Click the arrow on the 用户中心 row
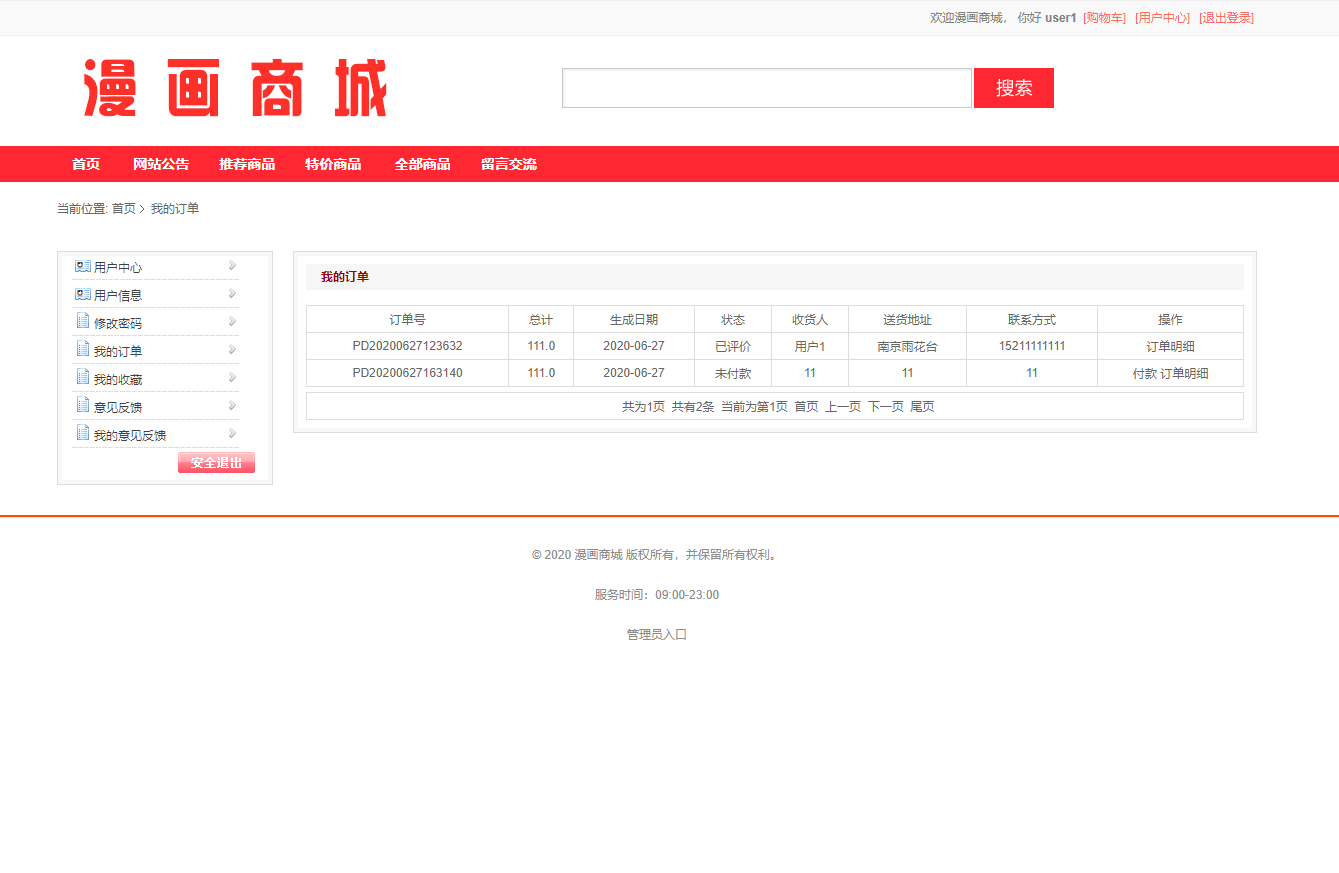 tap(232, 266)
